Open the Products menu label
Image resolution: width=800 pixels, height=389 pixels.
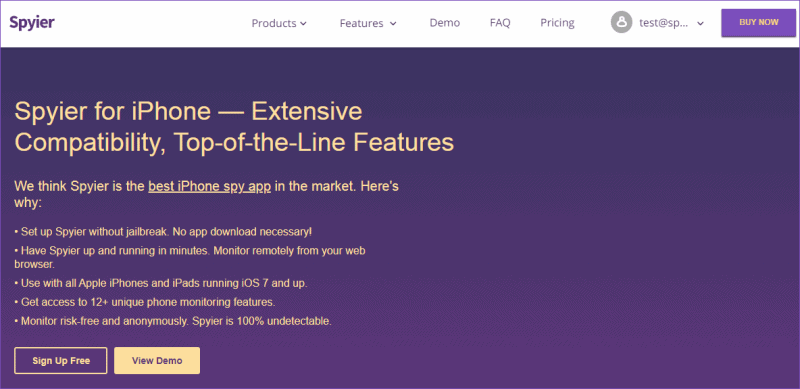(x=274, y=23)
